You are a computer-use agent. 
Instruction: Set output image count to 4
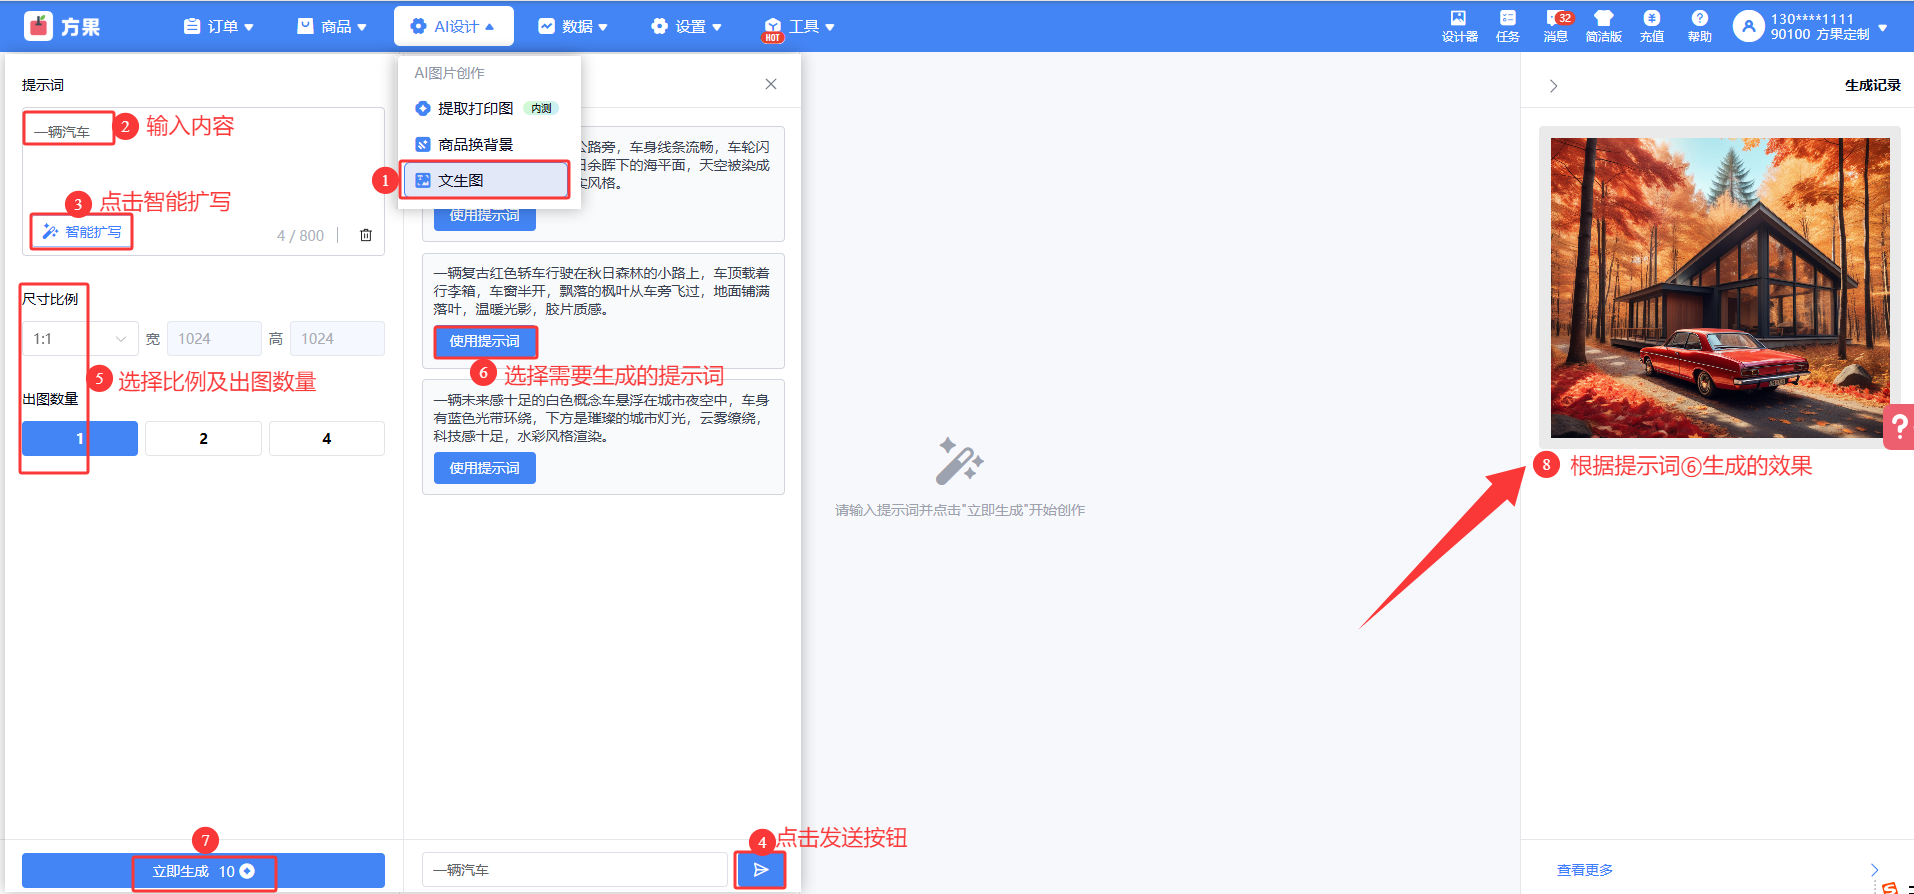[x=327, y=438]
